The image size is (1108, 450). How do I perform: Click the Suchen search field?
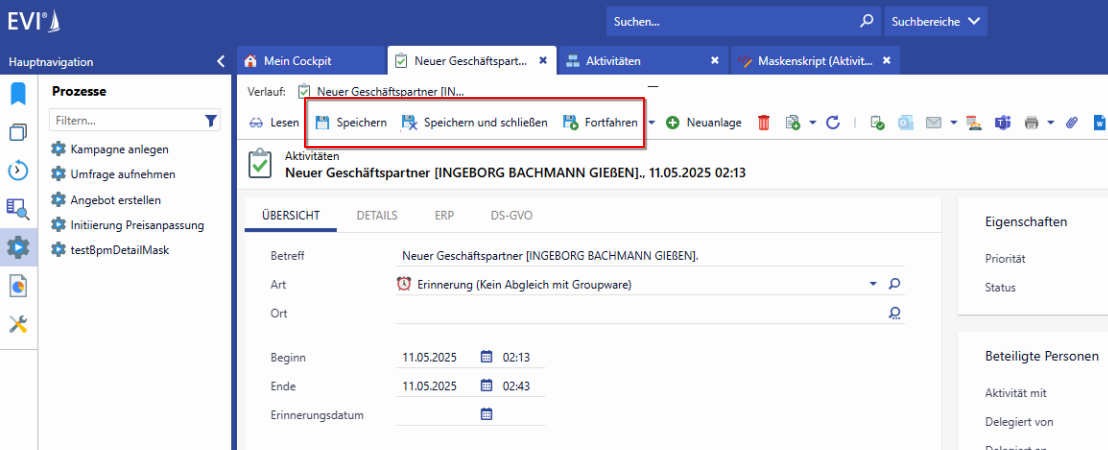pyautogui.click(x=730, y=20)
